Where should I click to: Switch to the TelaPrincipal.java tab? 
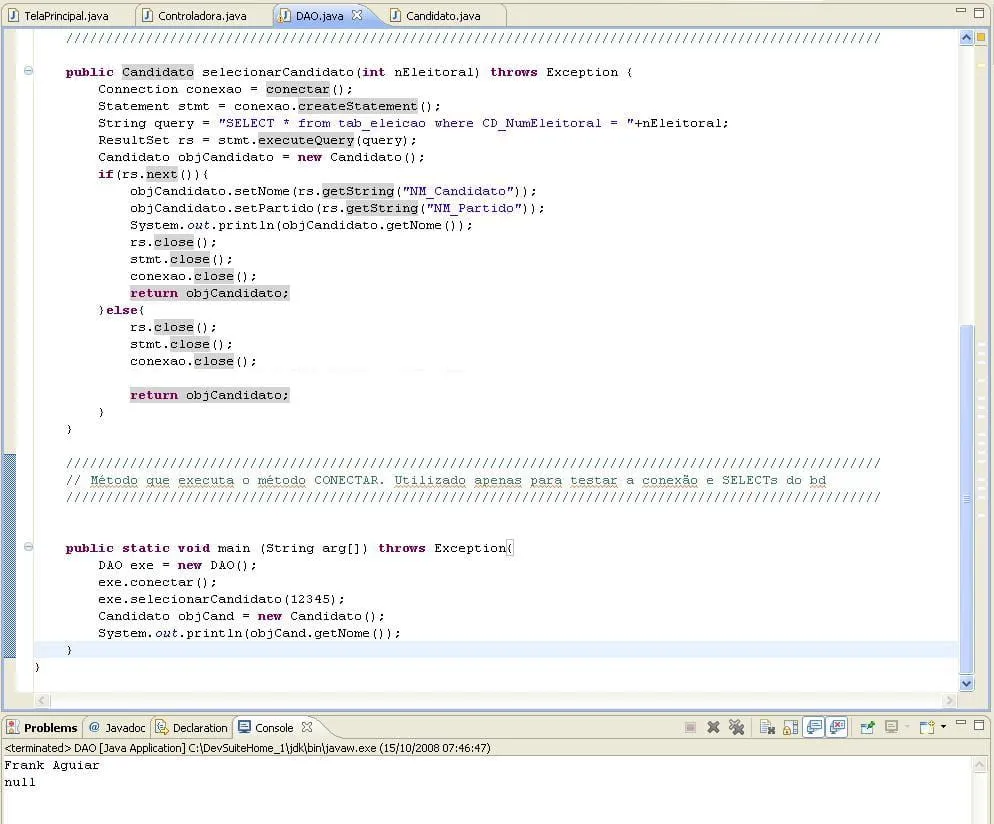click(66, 16)
